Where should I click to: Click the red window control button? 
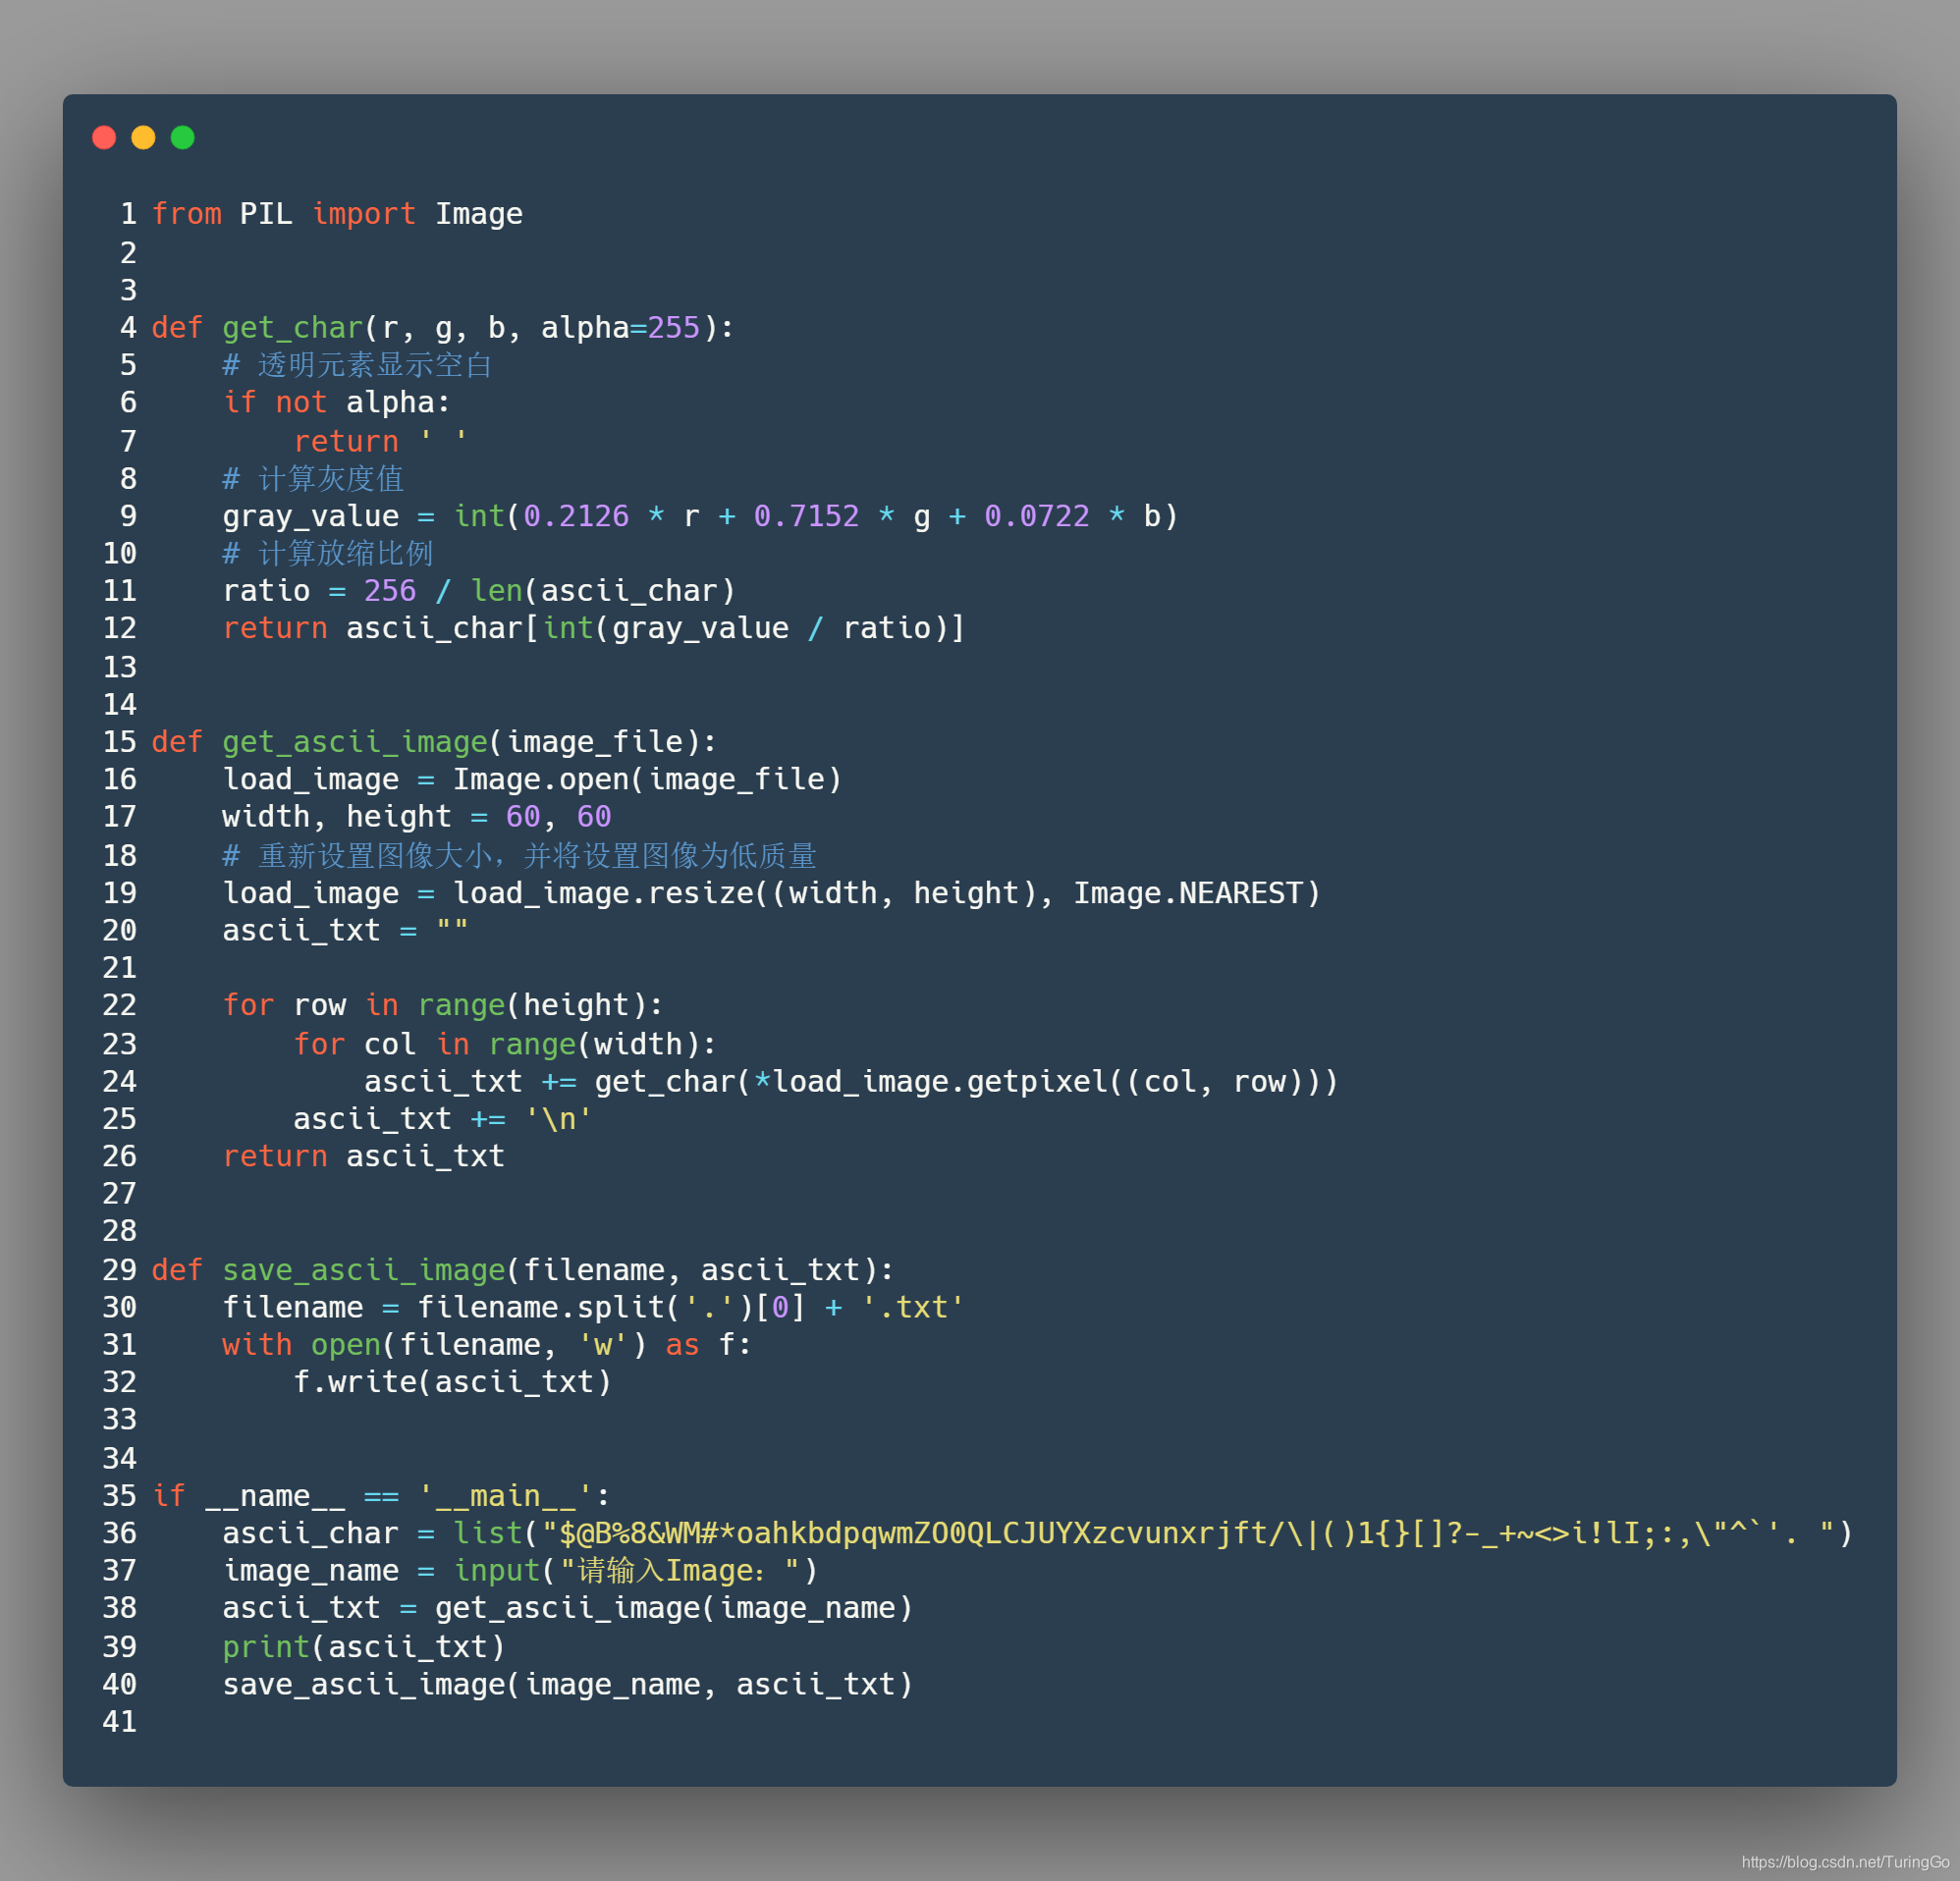[104, 137]
